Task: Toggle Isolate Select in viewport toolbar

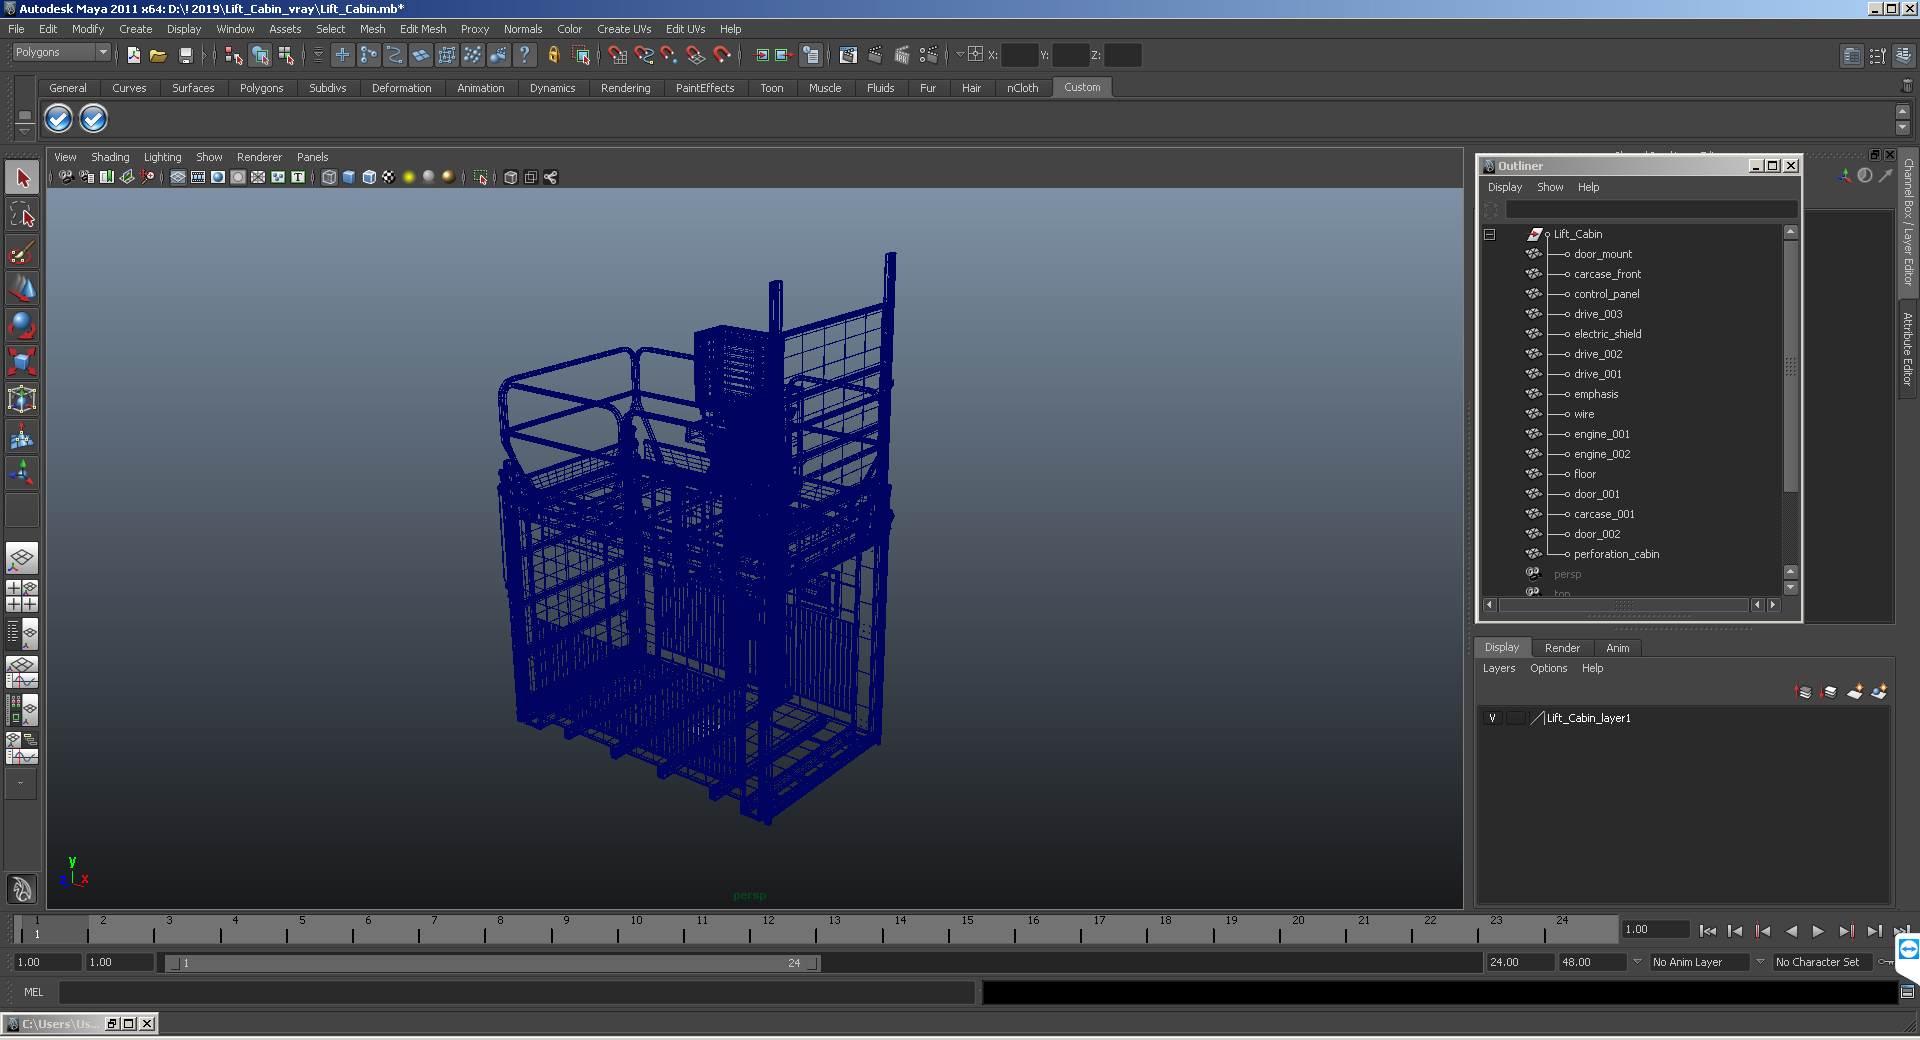Action: pyautogui.click(x=481, y=177)
